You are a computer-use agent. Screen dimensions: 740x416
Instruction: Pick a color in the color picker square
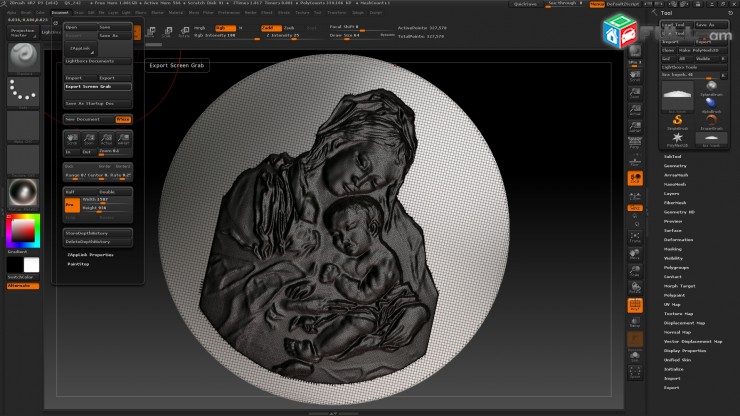click(23, 231)
